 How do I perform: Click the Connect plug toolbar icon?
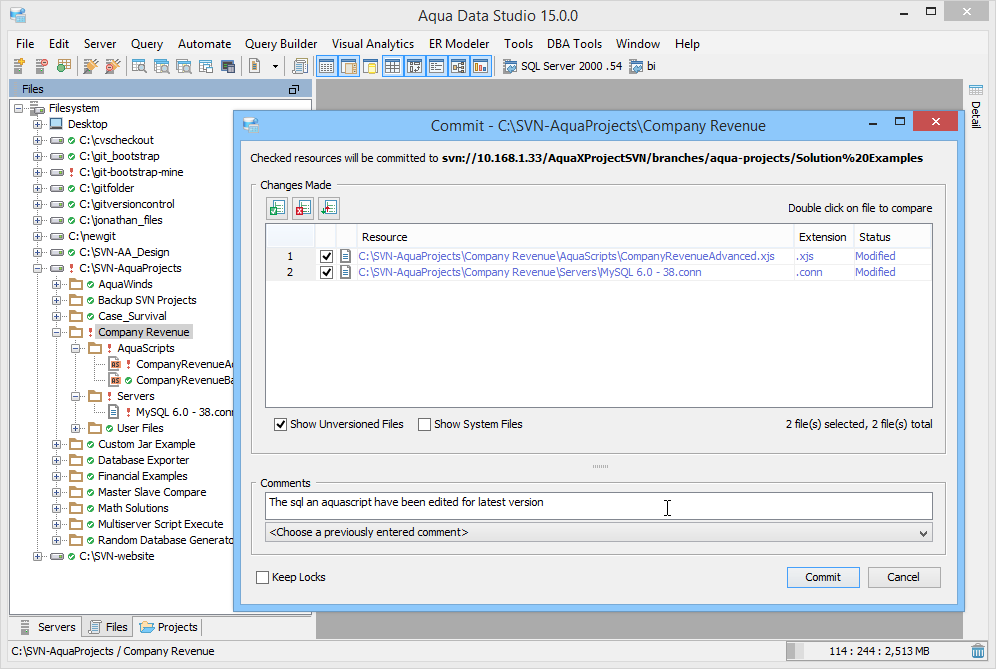pos(91,66)
